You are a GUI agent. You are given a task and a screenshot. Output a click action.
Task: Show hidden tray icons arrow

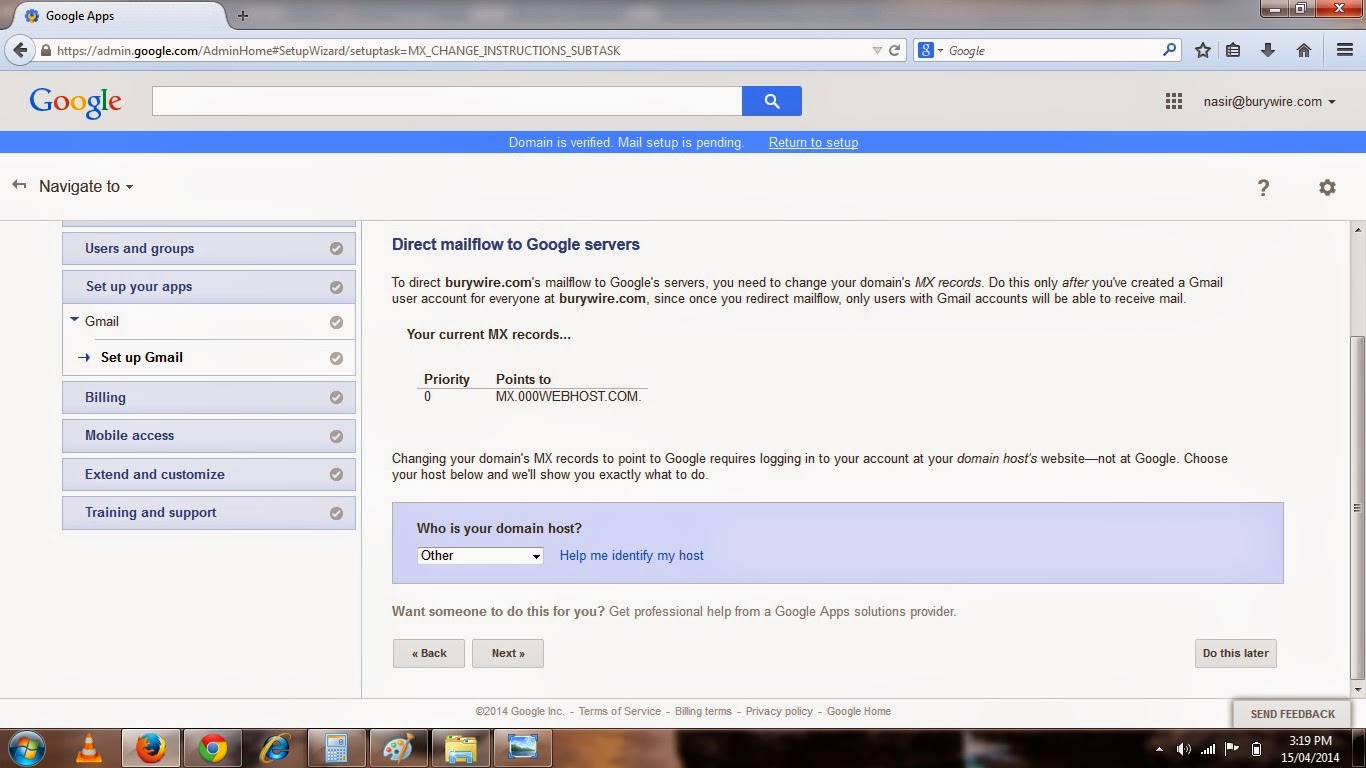coord(1159,749)
